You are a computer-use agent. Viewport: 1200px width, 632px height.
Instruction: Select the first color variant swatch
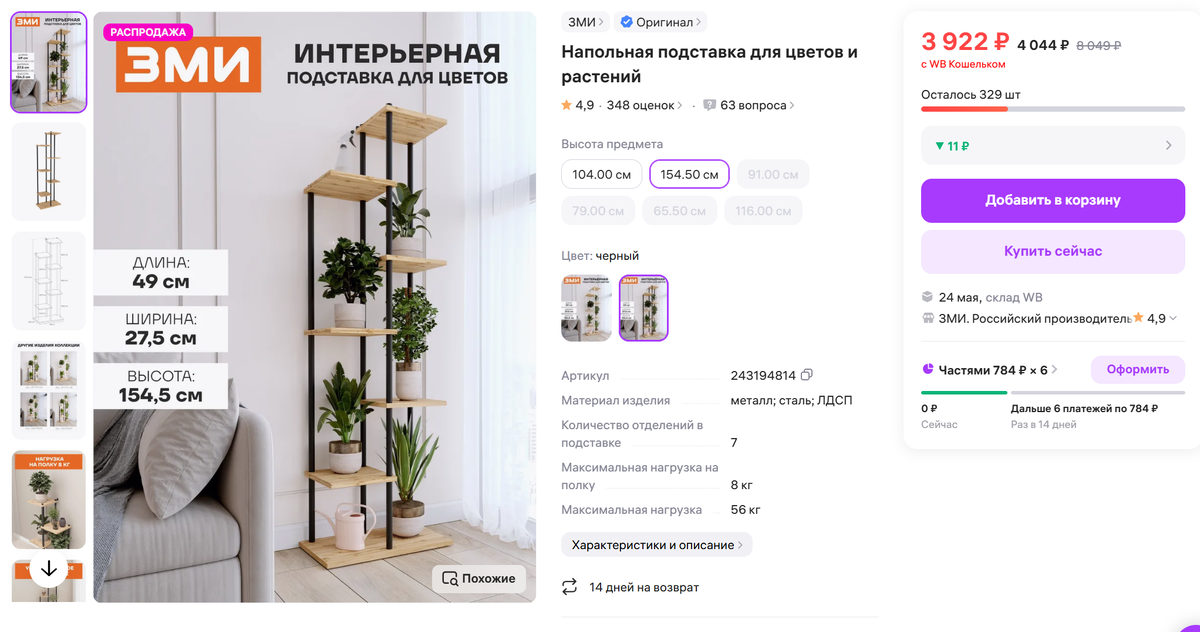pyautogui.click(x=586, y=308)
